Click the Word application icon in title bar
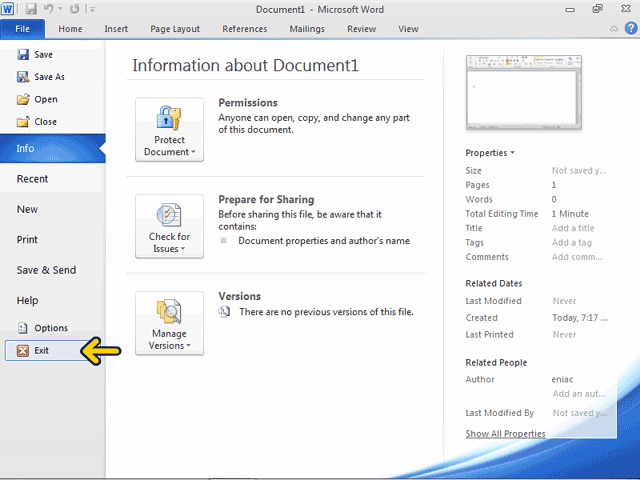This screenshot has height=480, width=640. (x=7, y=9)
